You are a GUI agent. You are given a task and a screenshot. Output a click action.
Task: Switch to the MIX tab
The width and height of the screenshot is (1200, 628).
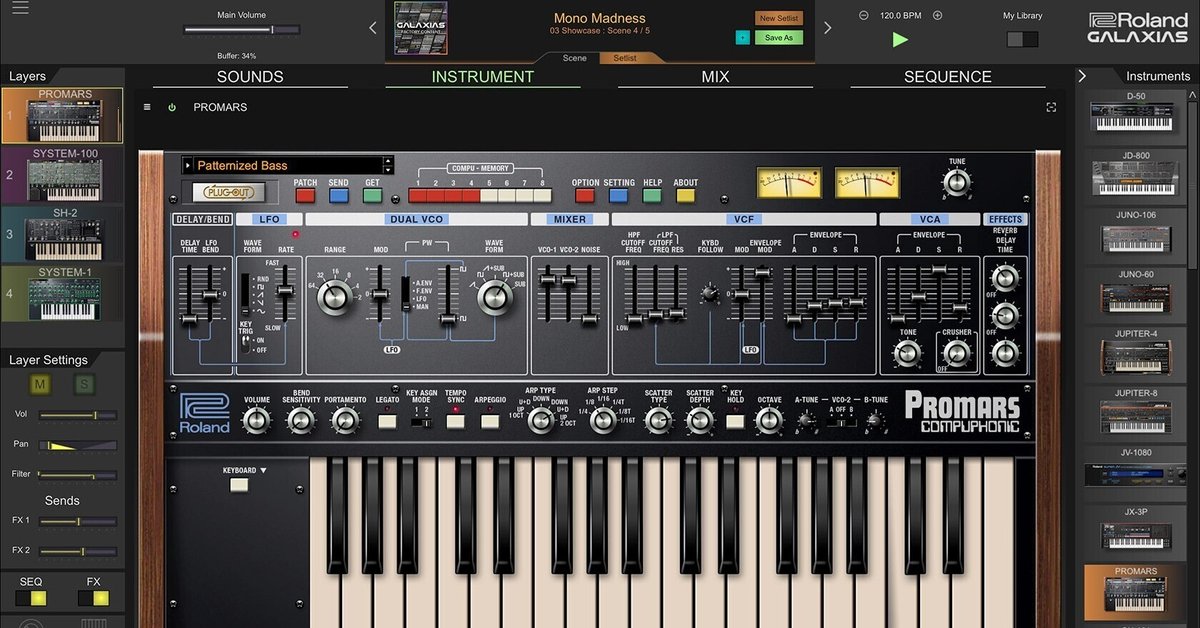tap(715, 76)
